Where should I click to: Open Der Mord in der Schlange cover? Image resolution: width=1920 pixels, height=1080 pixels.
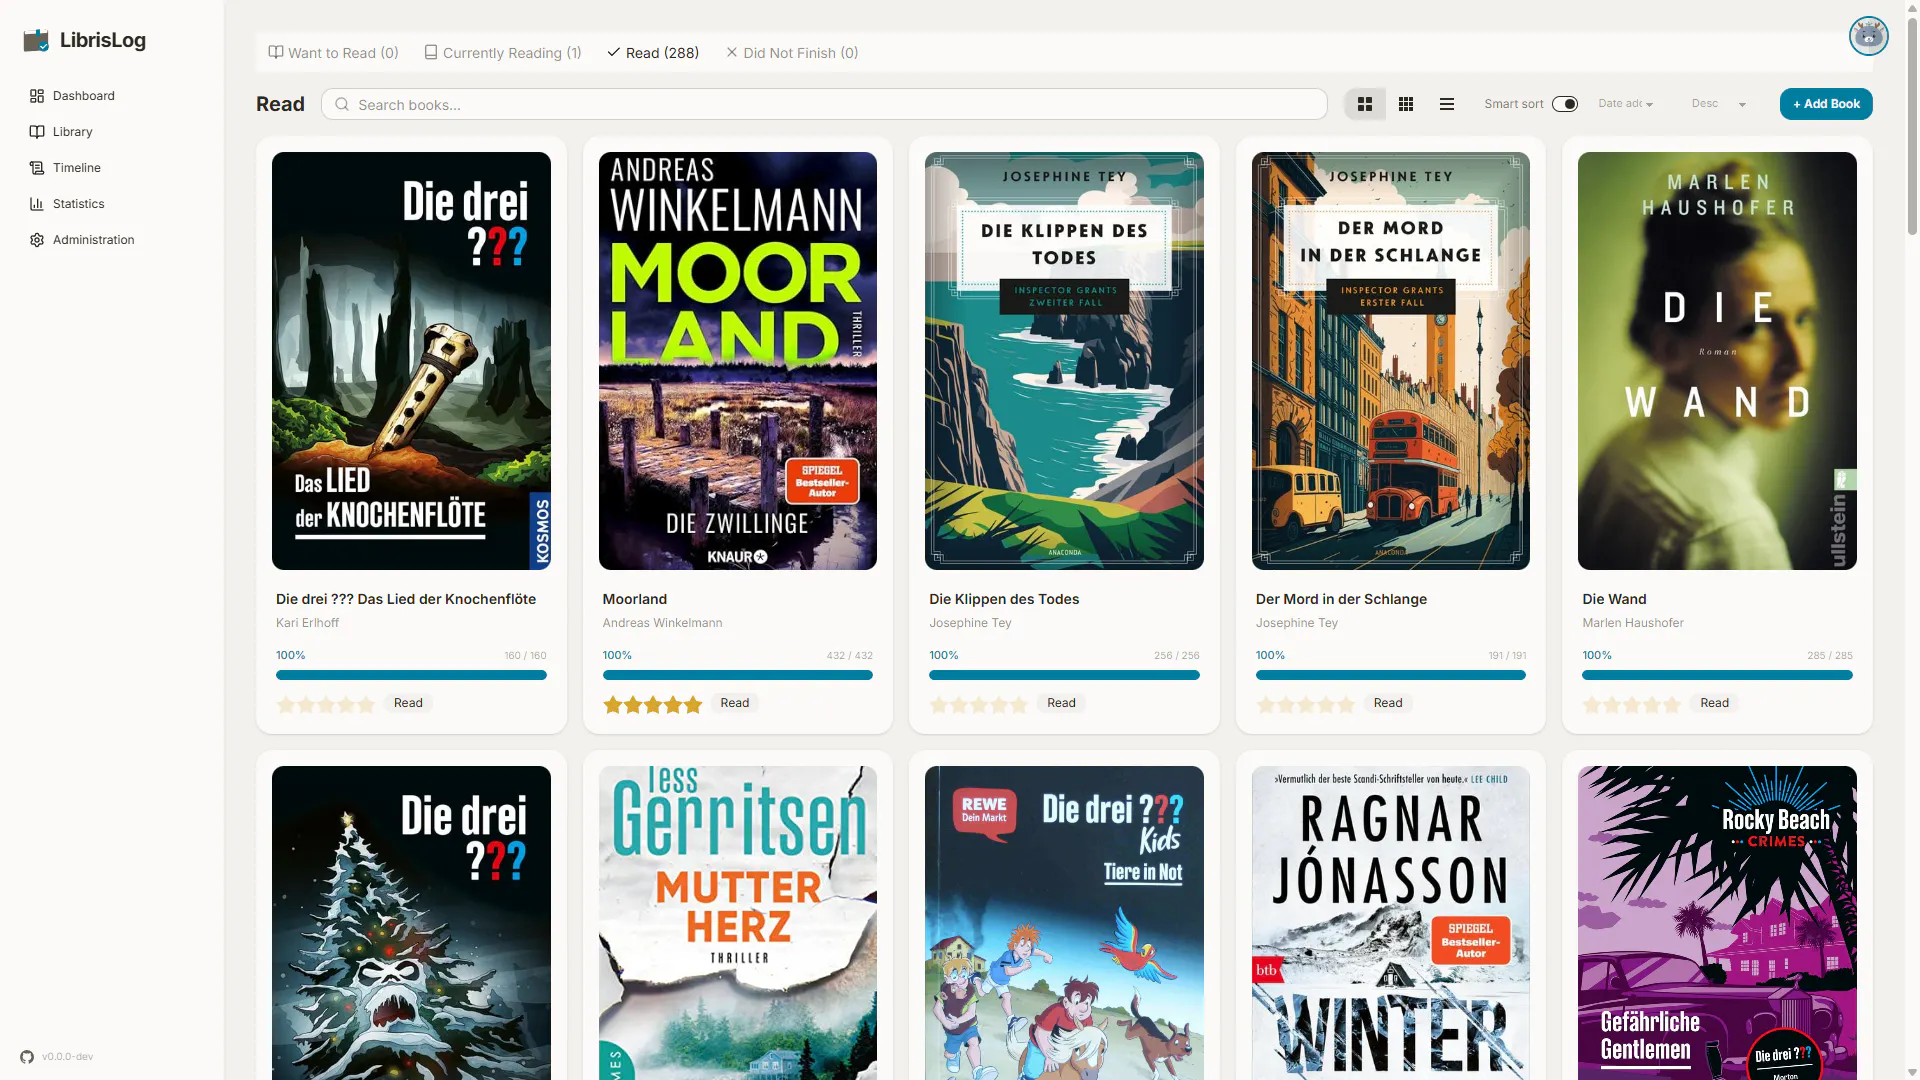click(x=1391, y=361)
